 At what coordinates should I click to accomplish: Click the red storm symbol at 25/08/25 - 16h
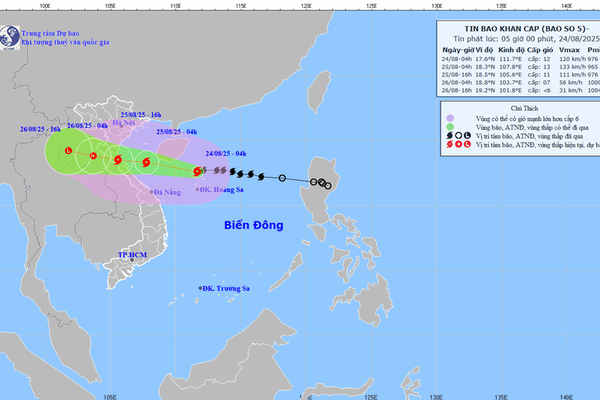click(118, 159)
